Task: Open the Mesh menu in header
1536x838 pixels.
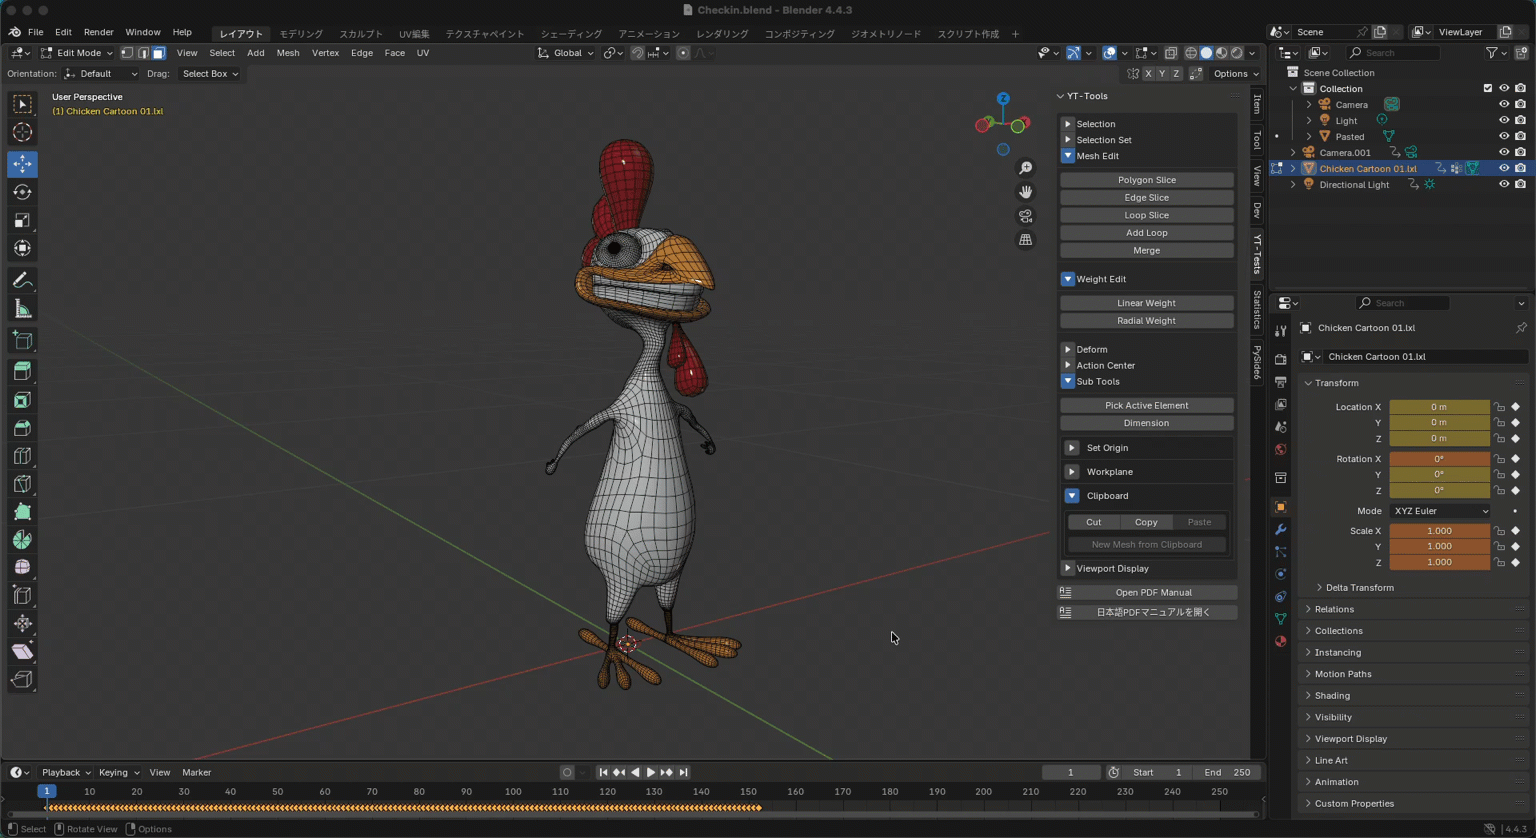Action: (287, 53)
